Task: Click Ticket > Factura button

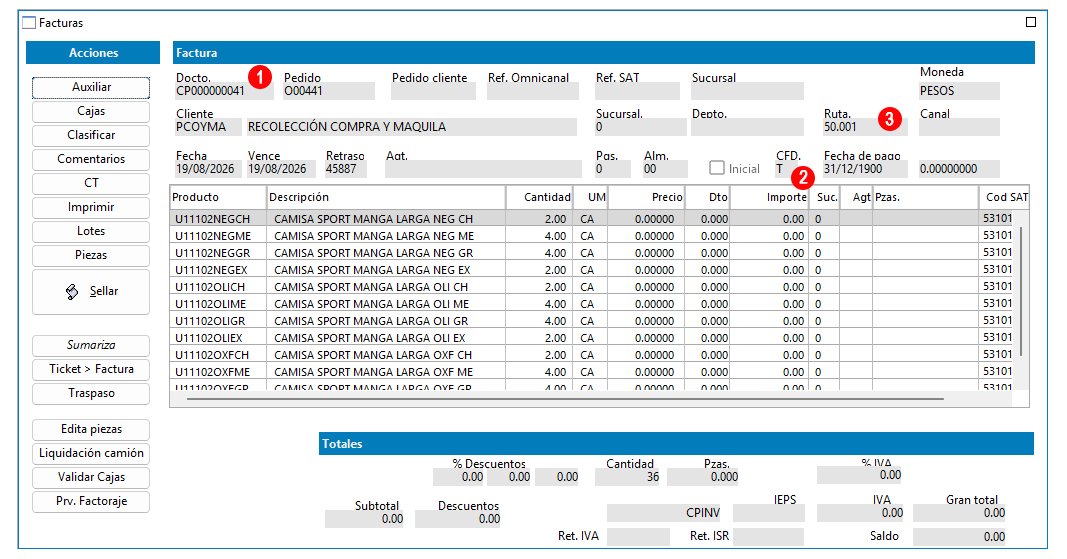Action: click(91, 369)
